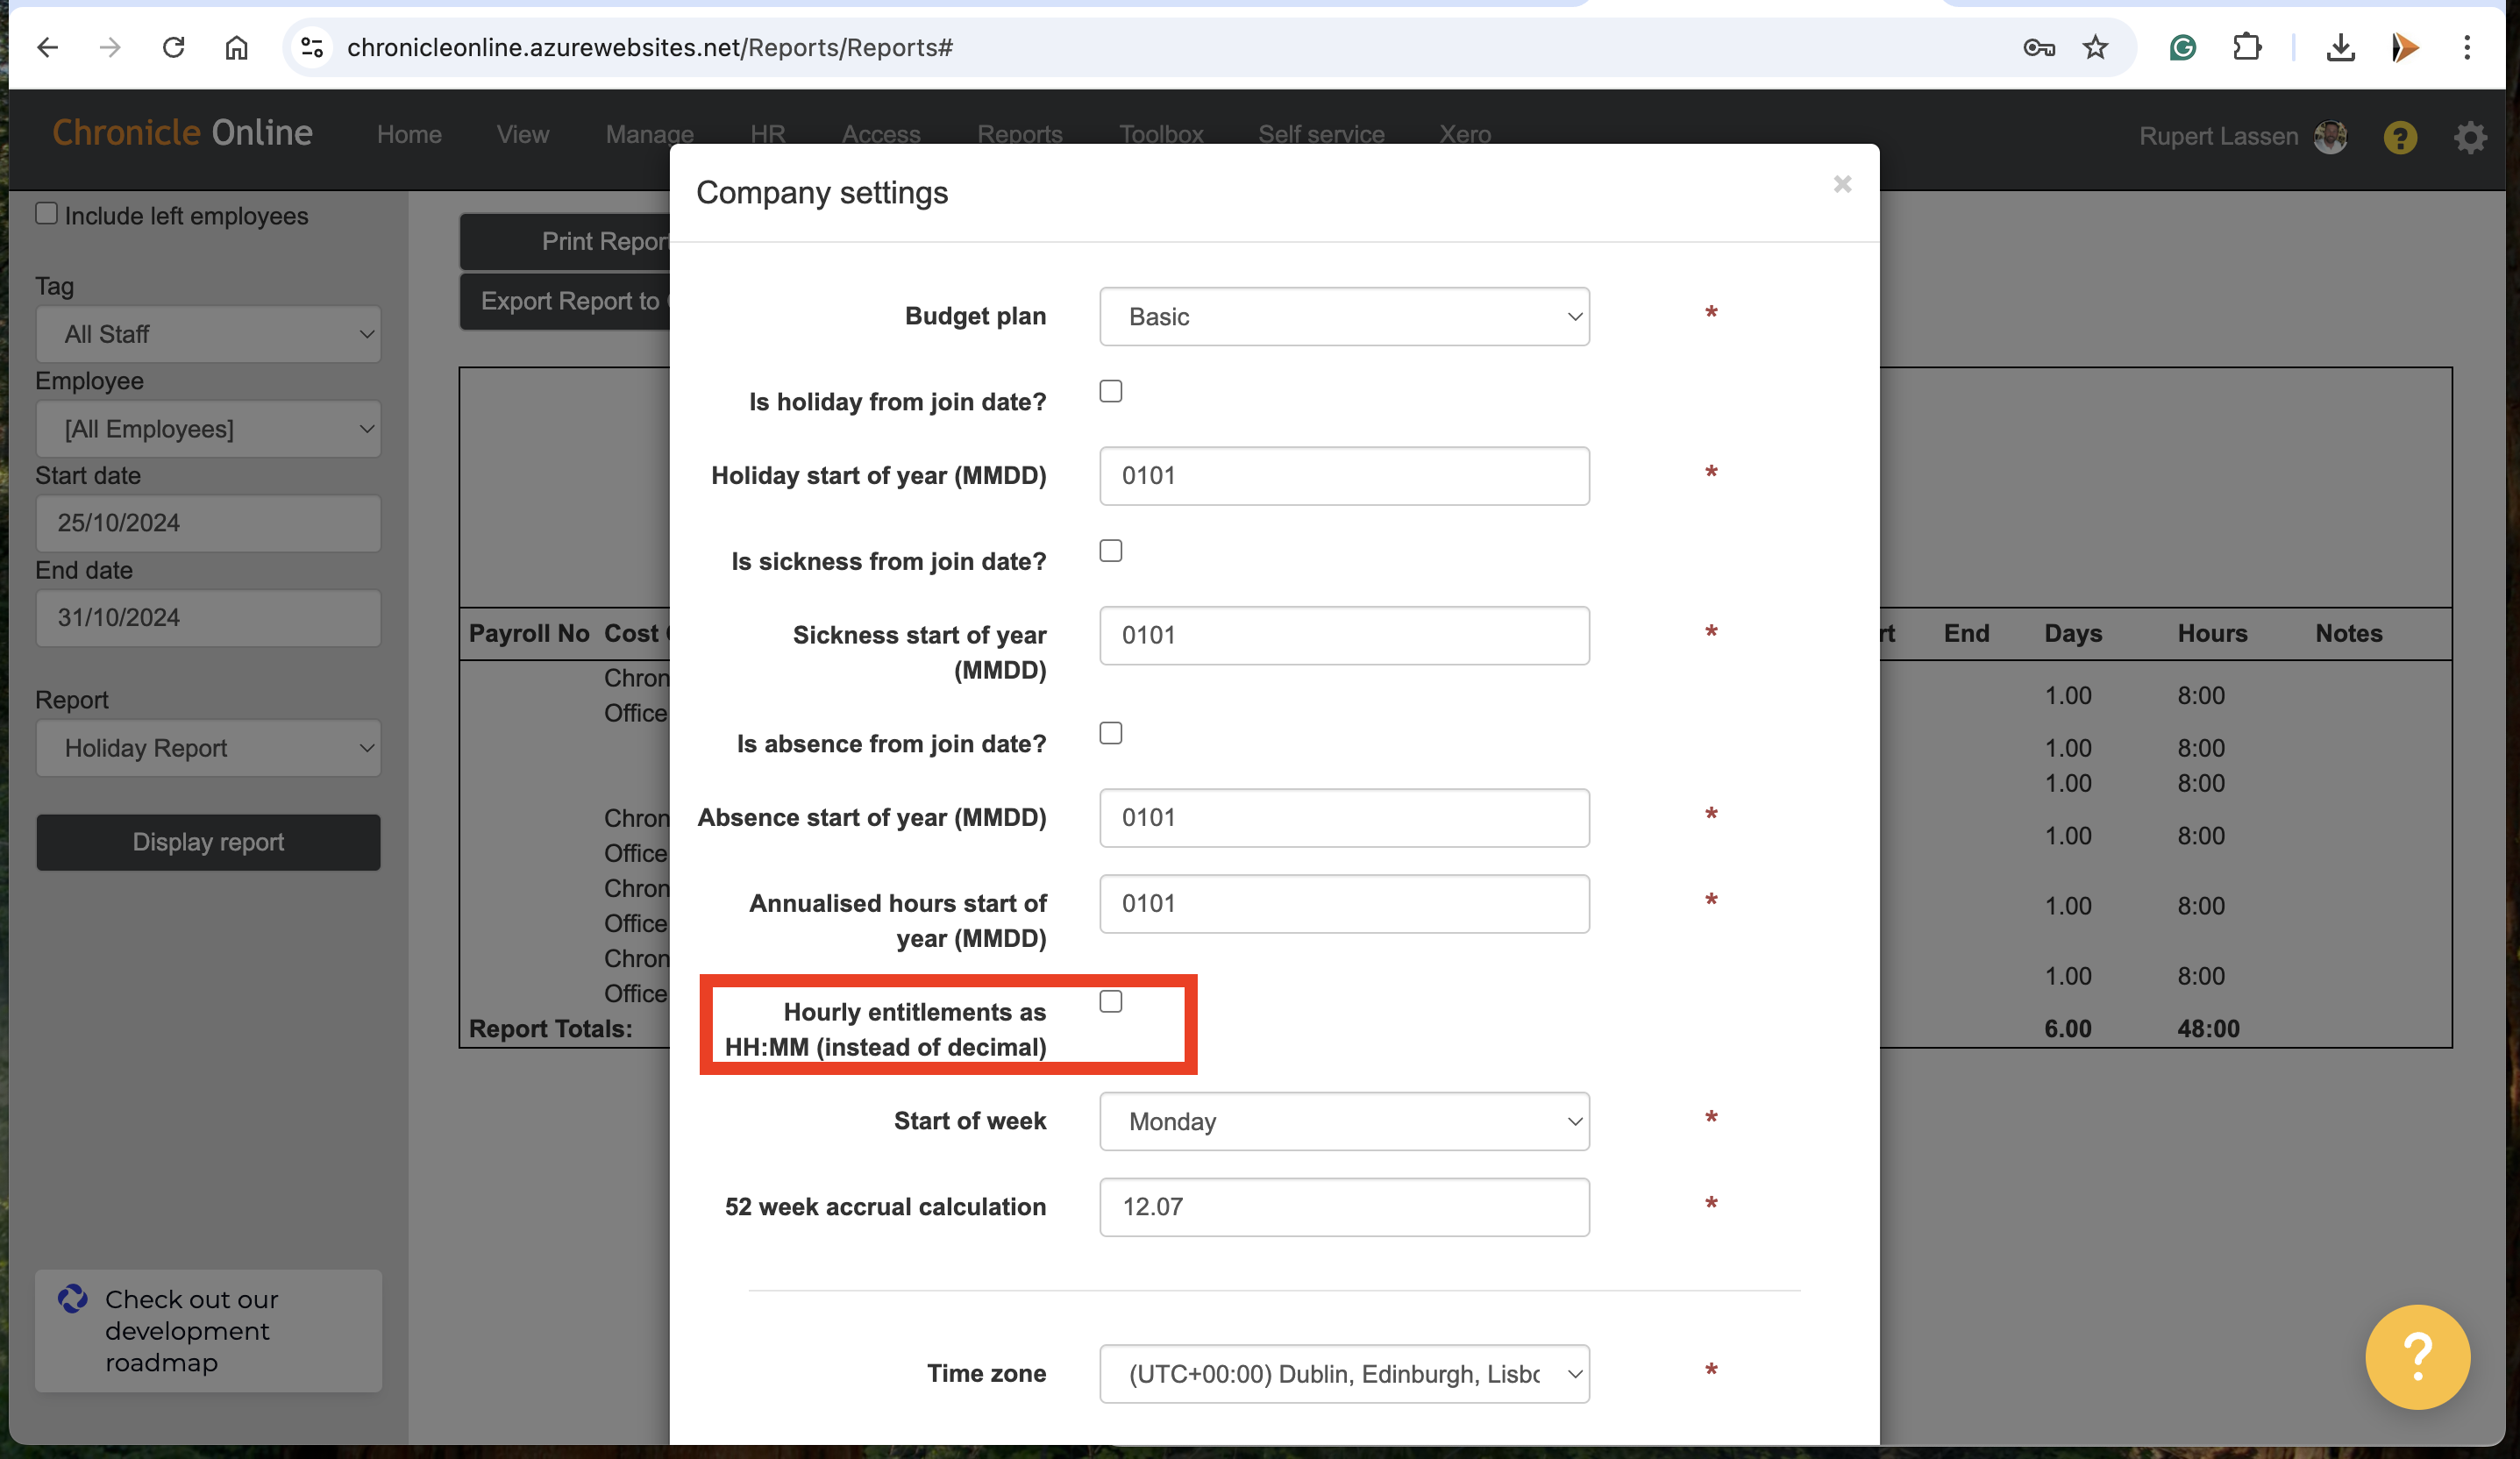Close the Company settings dialog
Viewport: 2520px width, 1459px height.
pos(1842,184)
